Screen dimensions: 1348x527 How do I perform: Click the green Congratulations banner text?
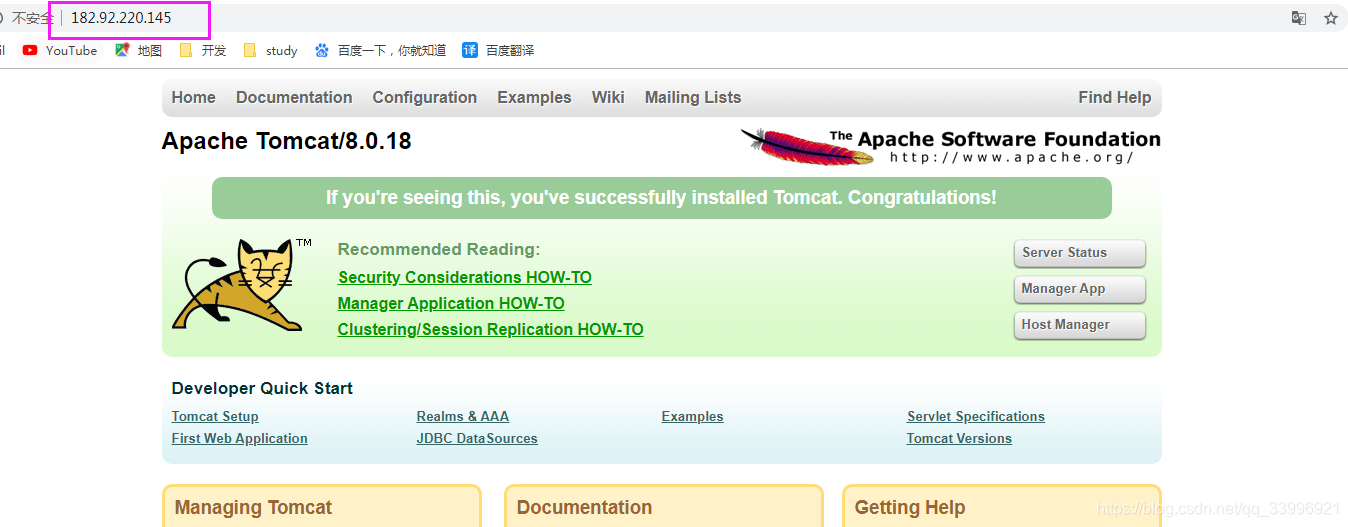click(661, 198)
